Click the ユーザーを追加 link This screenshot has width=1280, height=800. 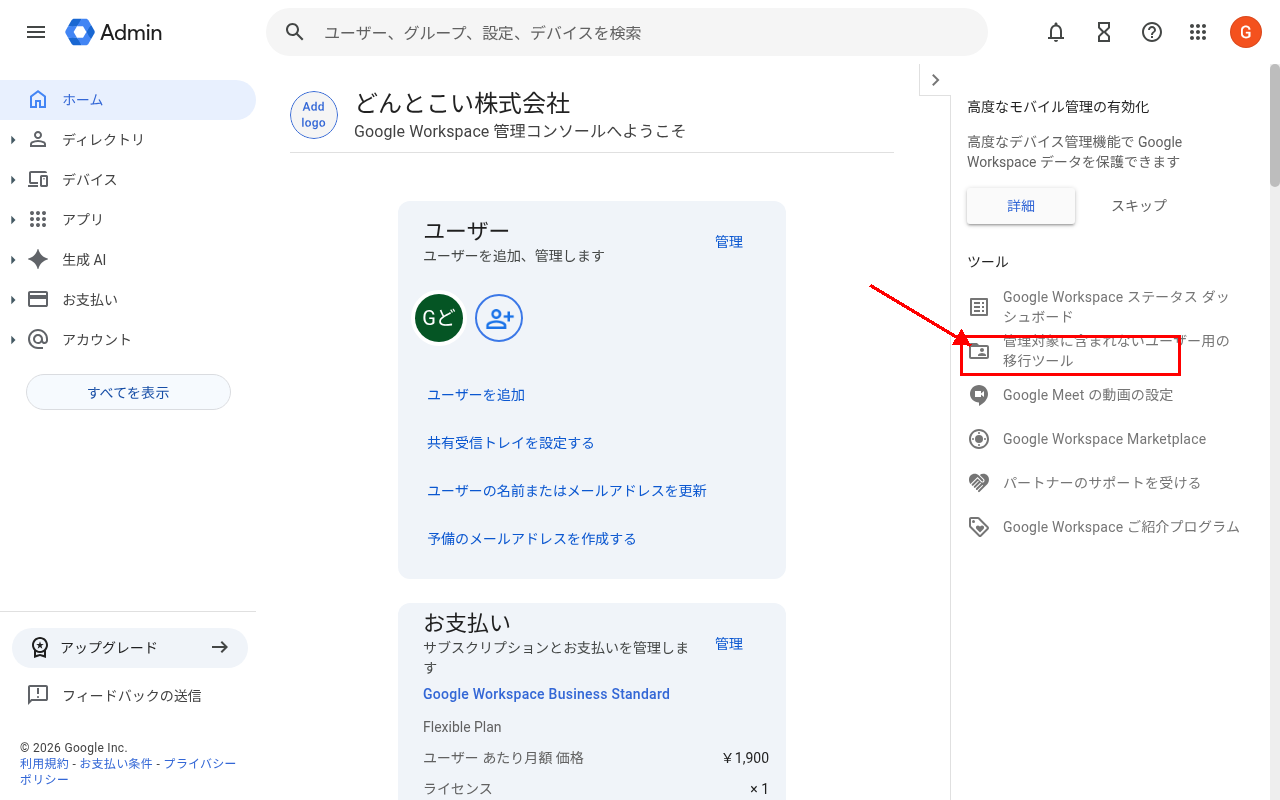(x=476, y=395)
